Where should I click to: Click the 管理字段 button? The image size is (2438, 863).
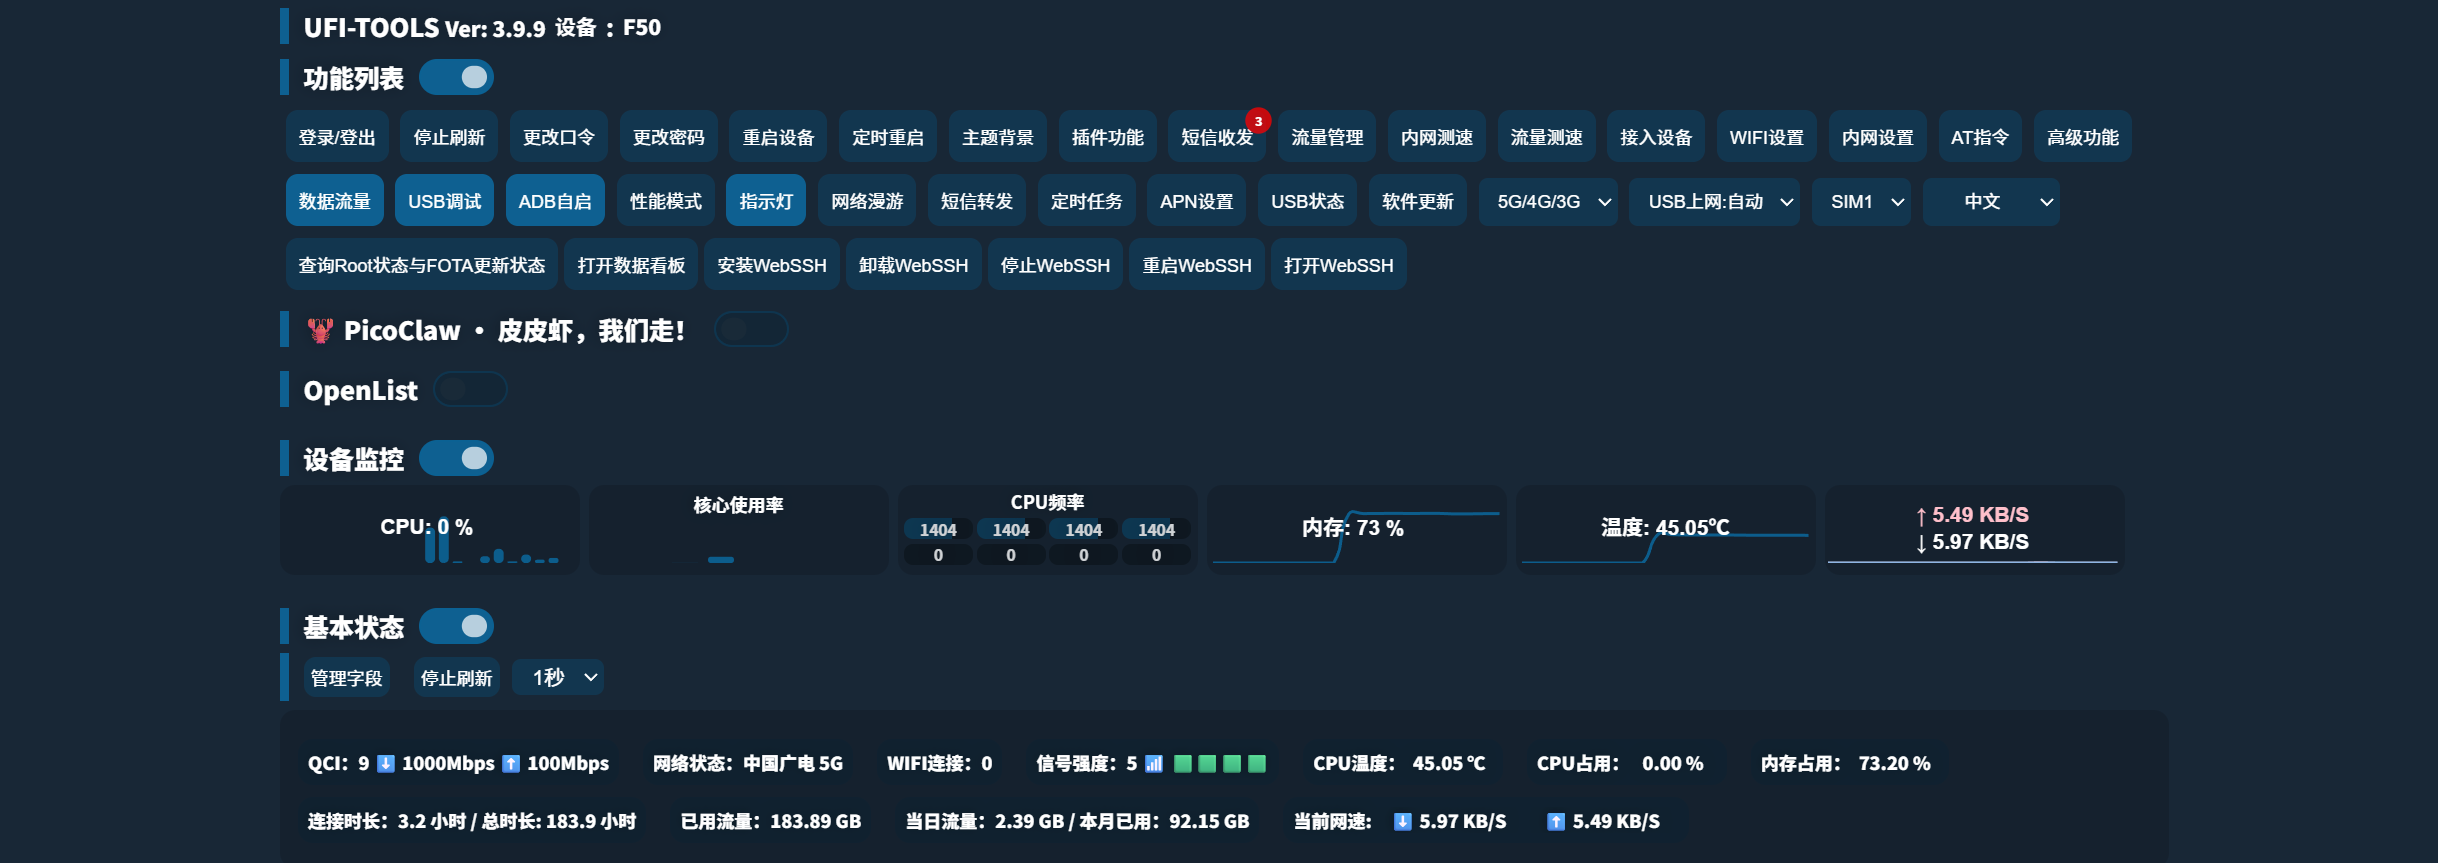tap(346, 678)
